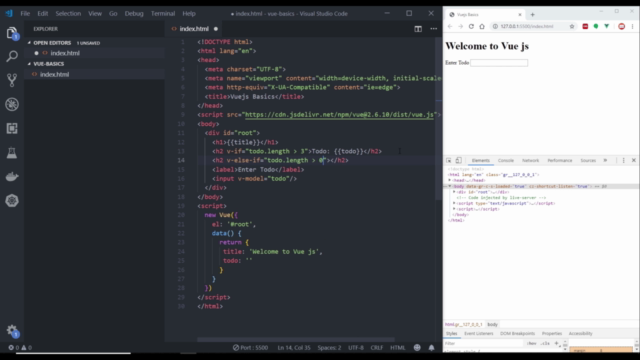This screenshot has height=360, width=640.
Task: Click the green circle extension icon in Chrome
Action: coord(596,27)
